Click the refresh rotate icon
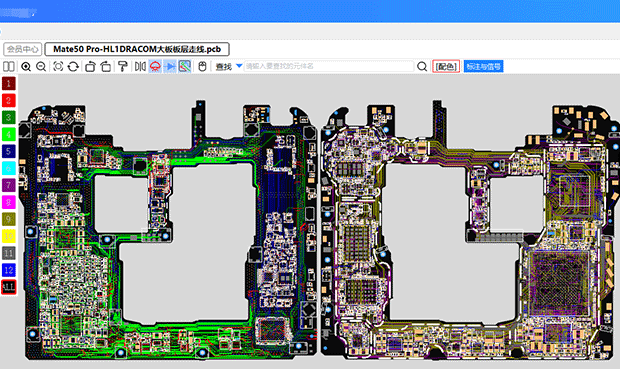620x369 pixels. (x=73, y=66)
